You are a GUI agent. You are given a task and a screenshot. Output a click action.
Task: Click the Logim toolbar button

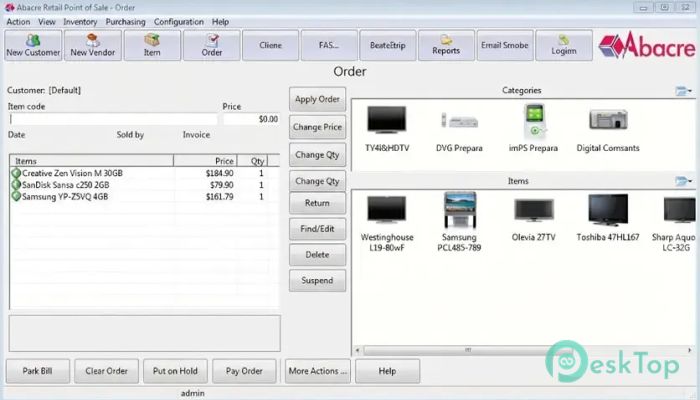pyautogui.click(x=564, y=45)
